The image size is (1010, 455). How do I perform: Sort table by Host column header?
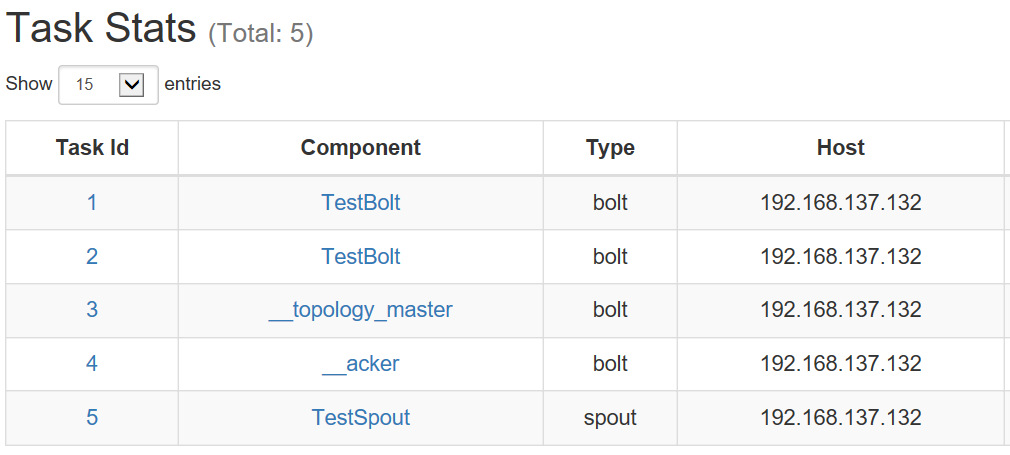[x=840, y=148]
